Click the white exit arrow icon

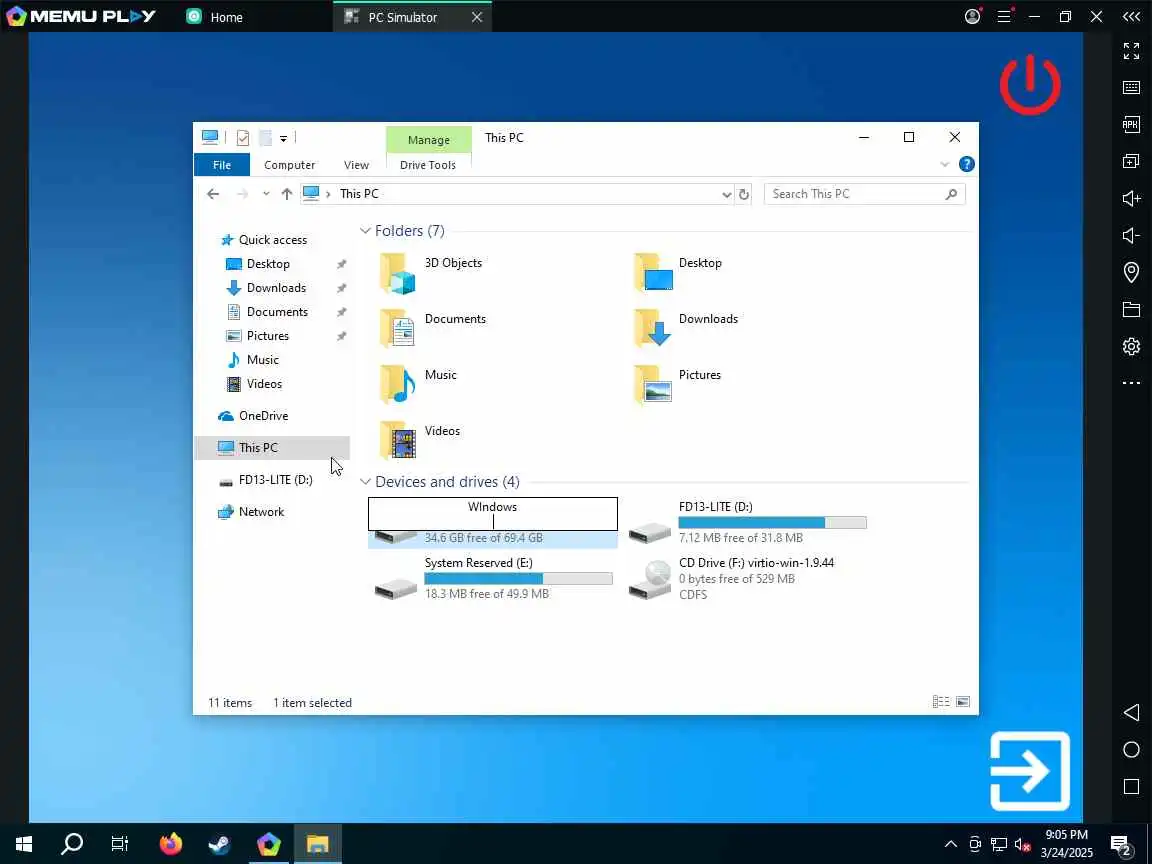(x=1029, y=771)
